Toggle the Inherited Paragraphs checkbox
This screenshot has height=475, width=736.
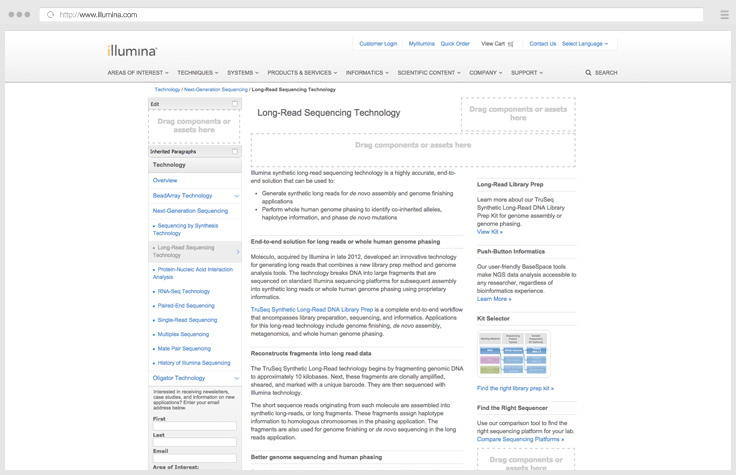(235, 152)
